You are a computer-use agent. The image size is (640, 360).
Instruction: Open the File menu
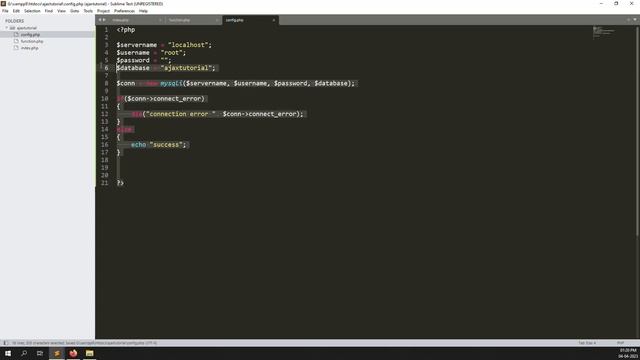click(5, 11)
